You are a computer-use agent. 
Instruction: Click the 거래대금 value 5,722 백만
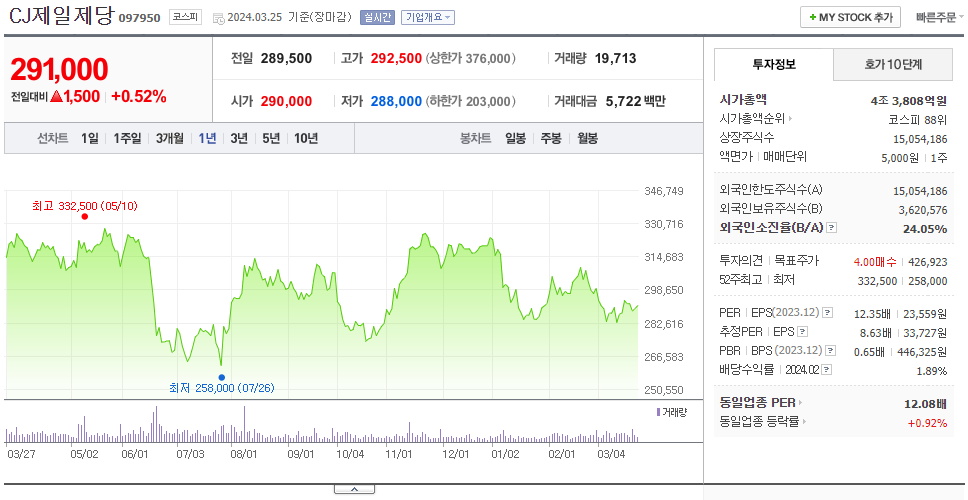[636, 101]
